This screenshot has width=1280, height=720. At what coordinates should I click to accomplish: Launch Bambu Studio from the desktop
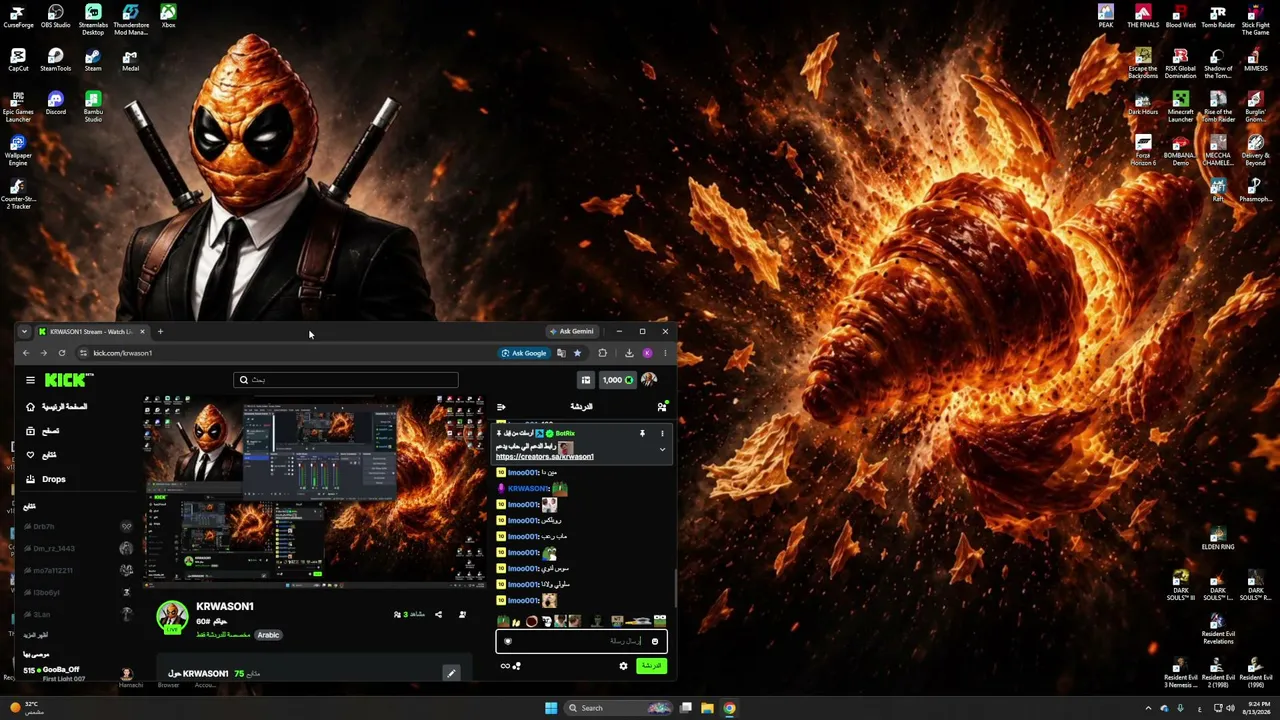pyautogui.click(x=93, y=106)
